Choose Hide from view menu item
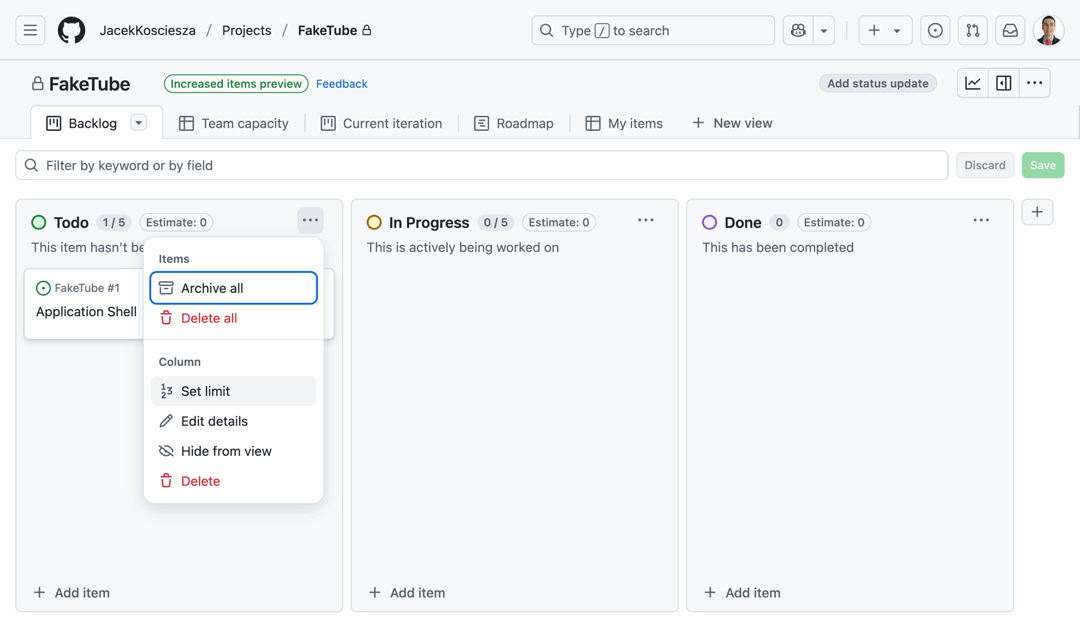Image resolution: width=1080 pixels, height=620 pixels. coord(233,451)
